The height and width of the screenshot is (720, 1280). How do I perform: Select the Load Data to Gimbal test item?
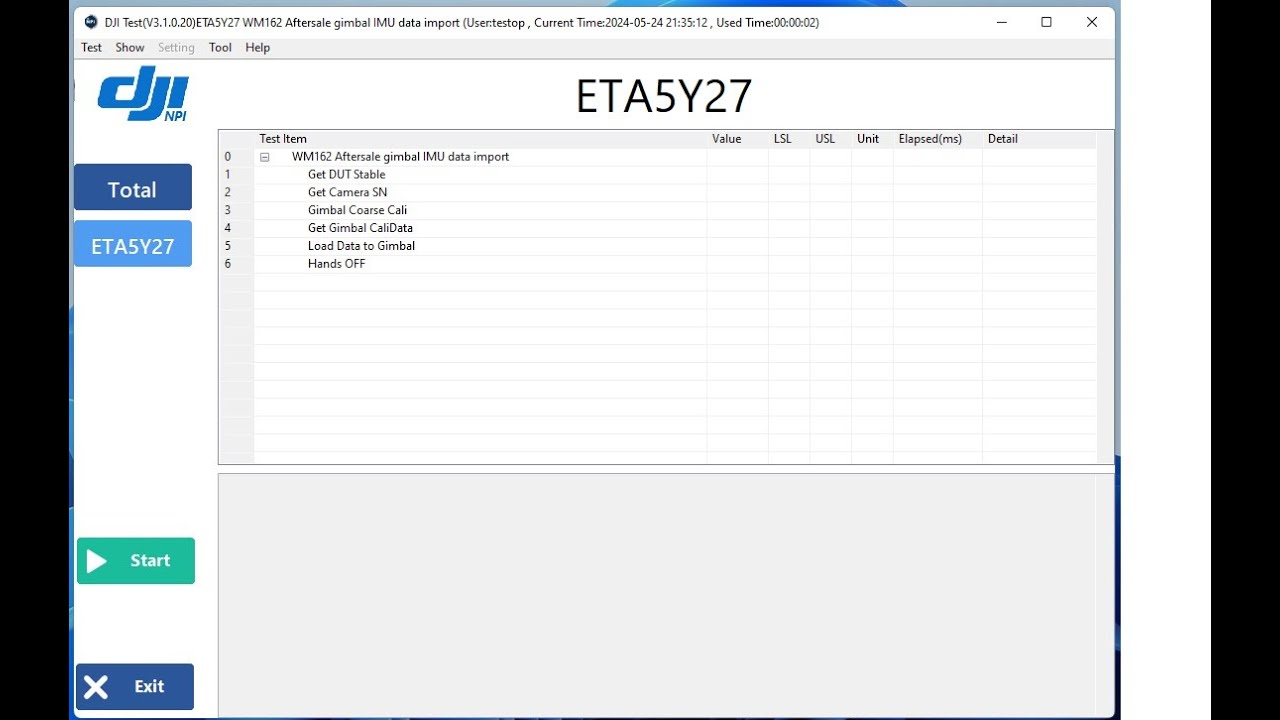361,246
